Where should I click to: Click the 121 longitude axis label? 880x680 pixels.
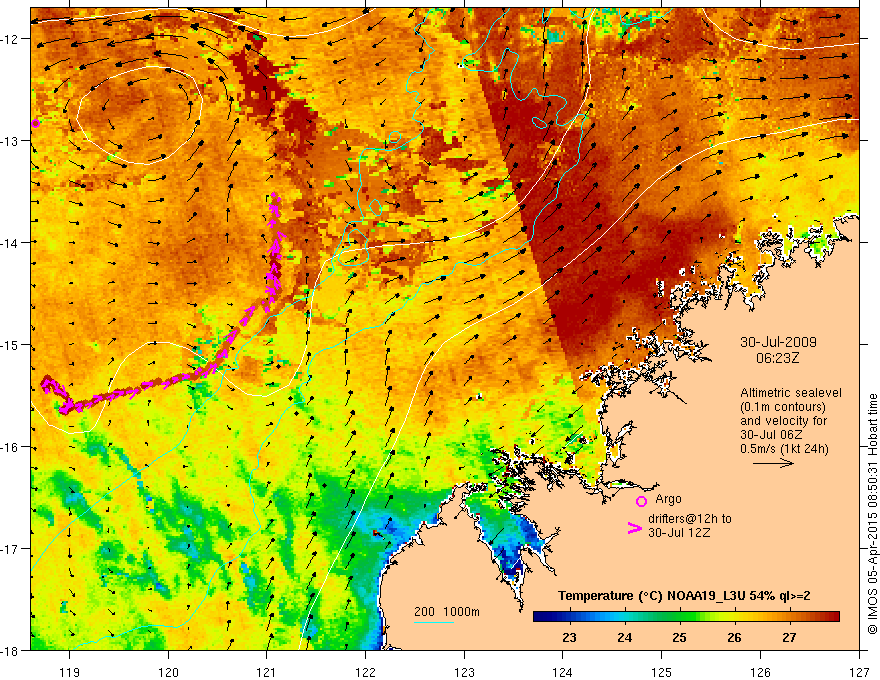click(x=267, y=672)
